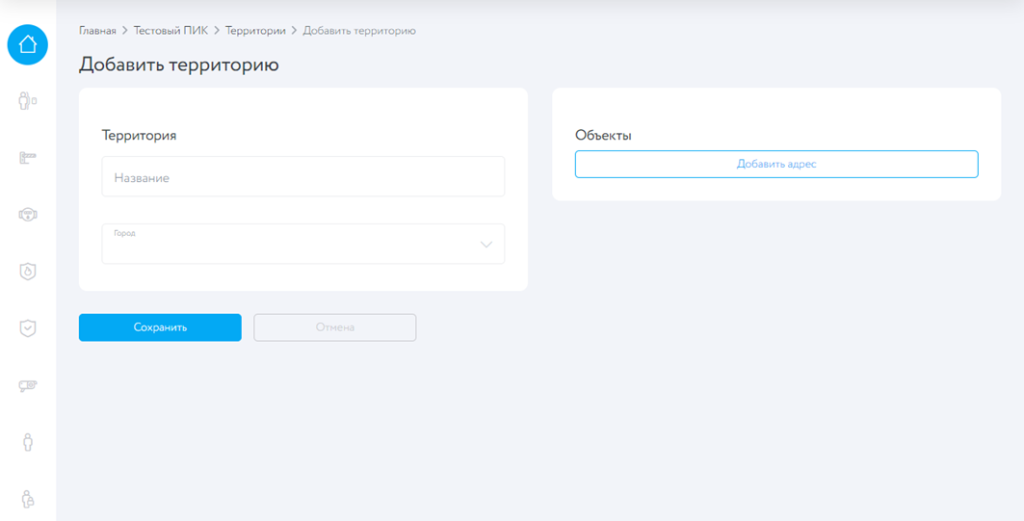Open the surveillance camera icon
Image resolution: width=1024 pixels, height=521 pixels.
click(28, 385)
